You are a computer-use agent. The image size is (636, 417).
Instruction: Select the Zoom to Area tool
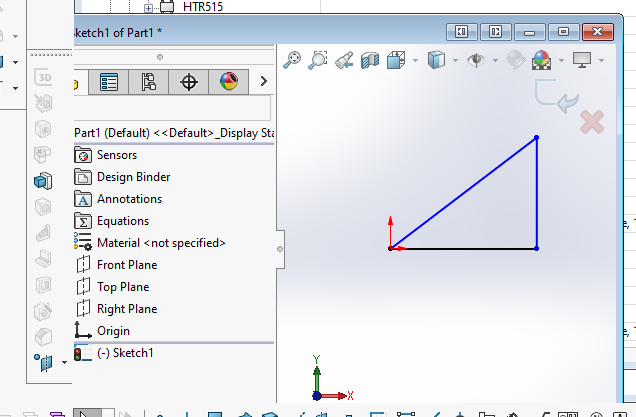click(318, 61)
